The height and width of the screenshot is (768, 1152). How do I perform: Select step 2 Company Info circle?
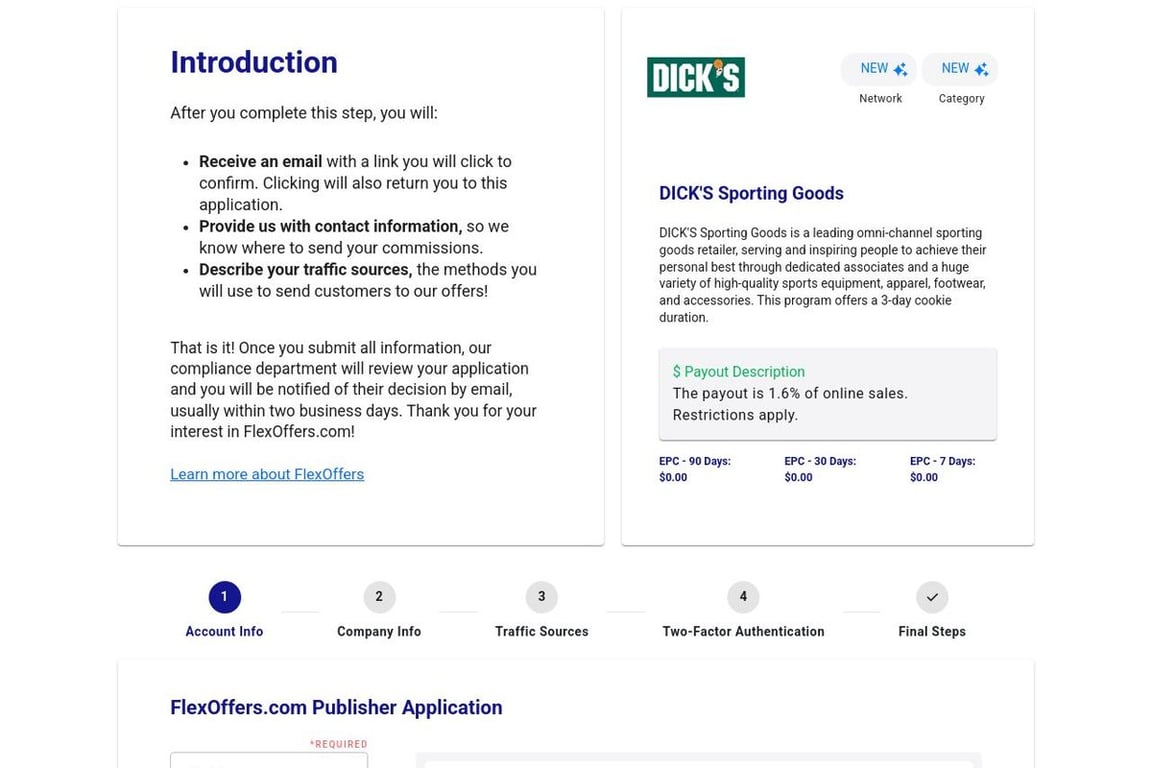point(379,597)
